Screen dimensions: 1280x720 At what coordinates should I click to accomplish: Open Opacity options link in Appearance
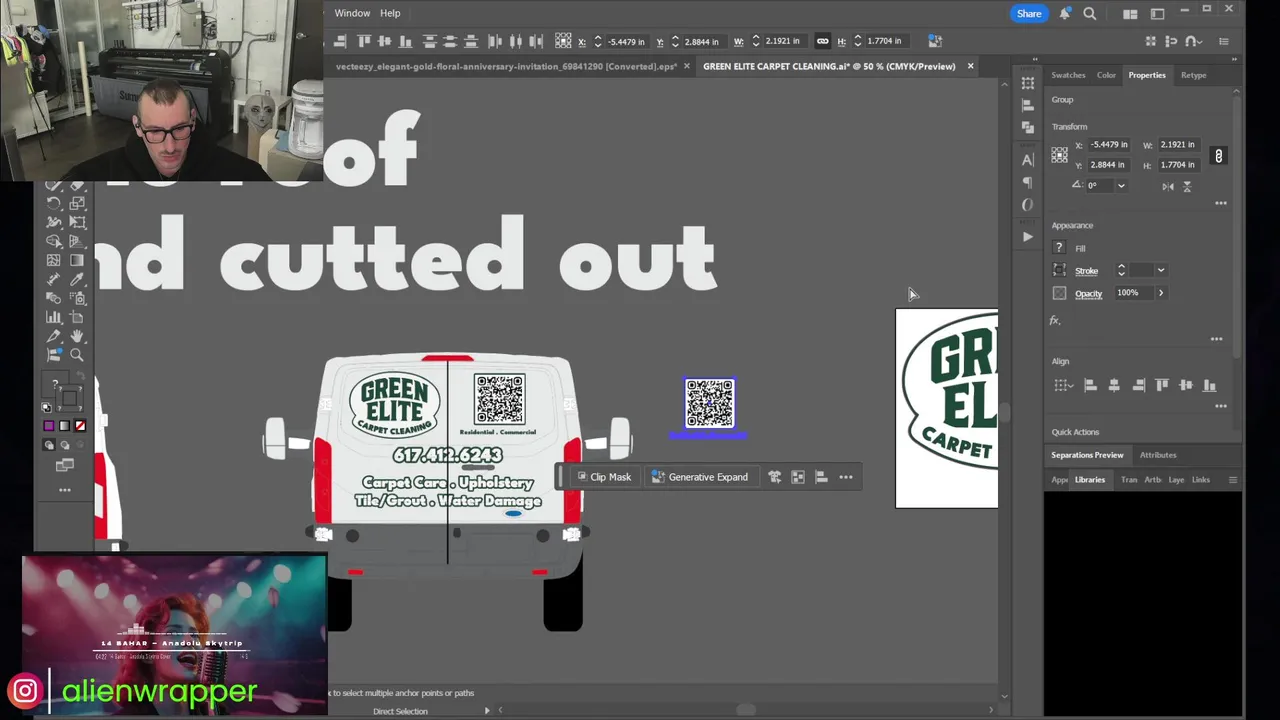click(1088, 294)
